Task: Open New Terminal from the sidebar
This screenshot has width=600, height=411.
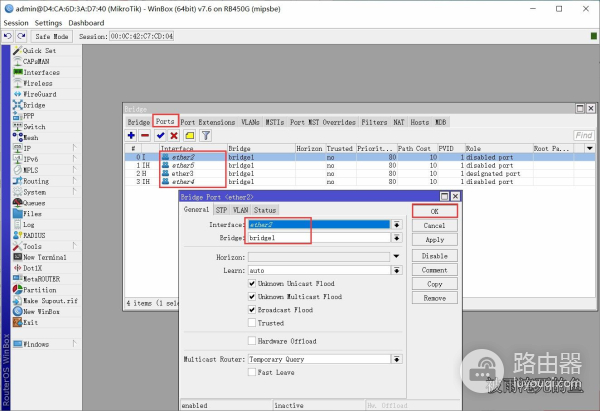Action: [x=44, y=256]
